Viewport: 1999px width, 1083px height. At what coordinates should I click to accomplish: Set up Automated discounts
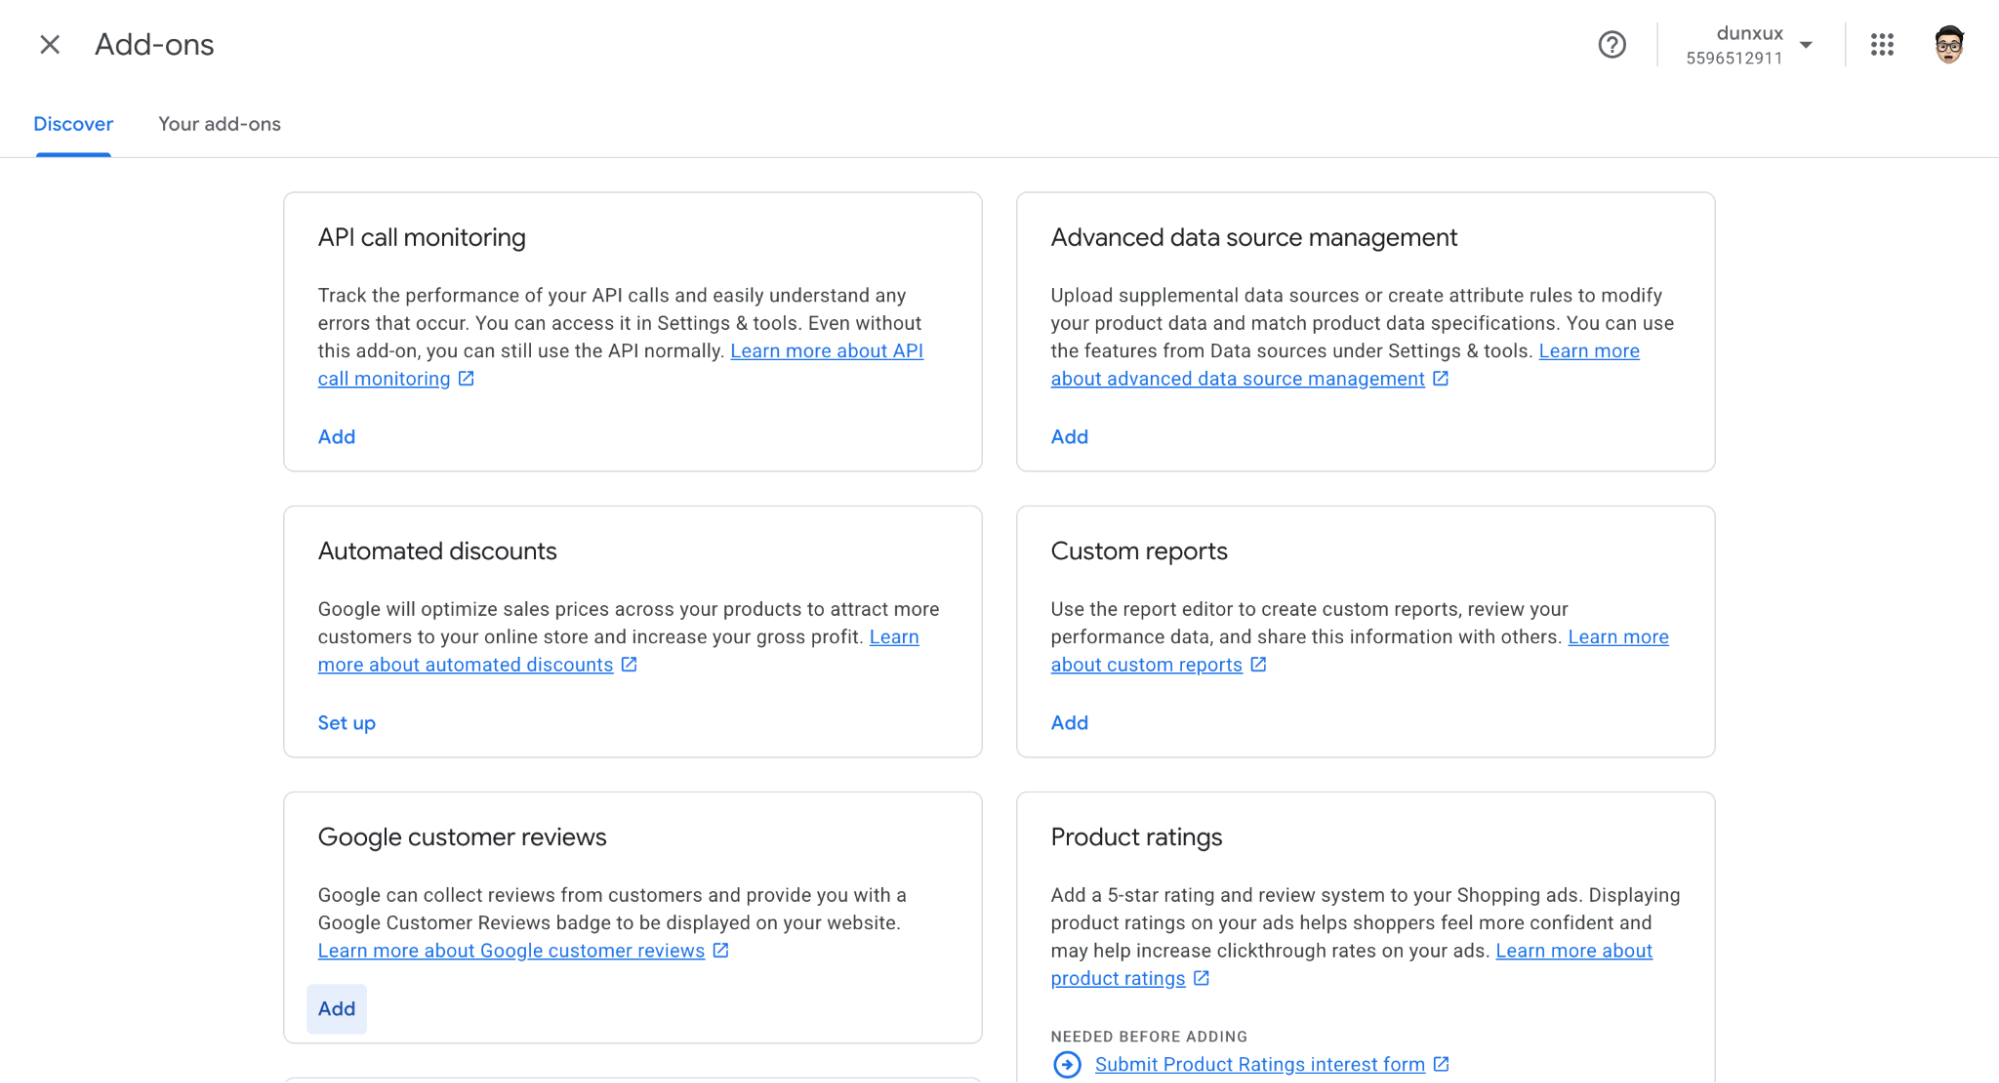tap(346, 723)
